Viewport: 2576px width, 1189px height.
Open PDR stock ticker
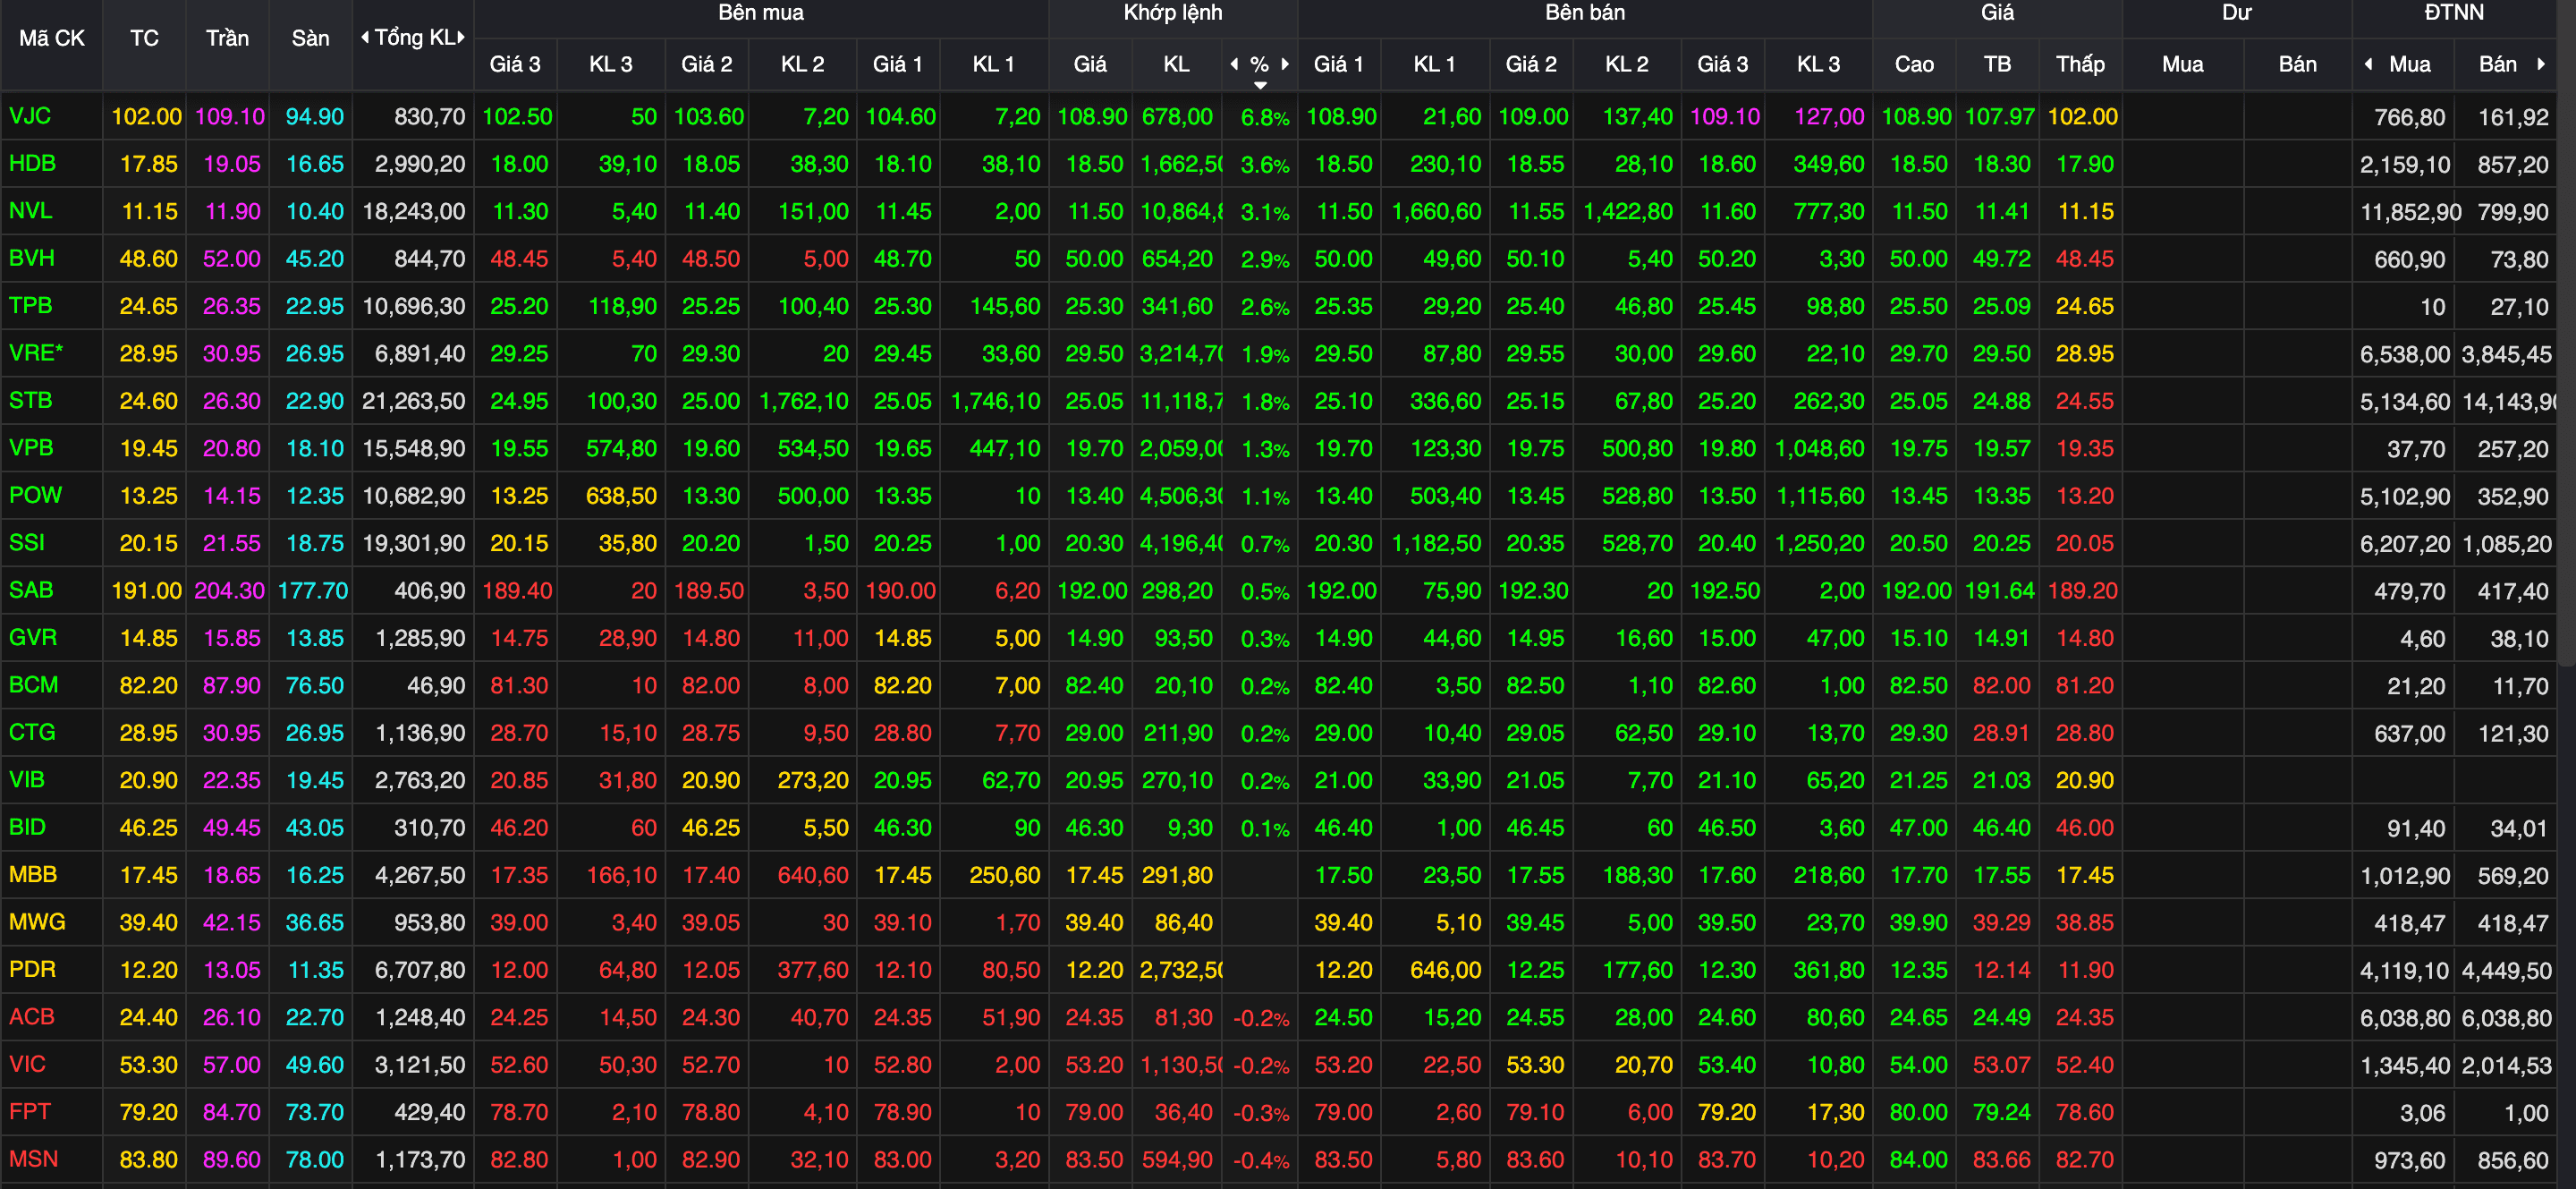pyautogui.click(x=32, y=969)
